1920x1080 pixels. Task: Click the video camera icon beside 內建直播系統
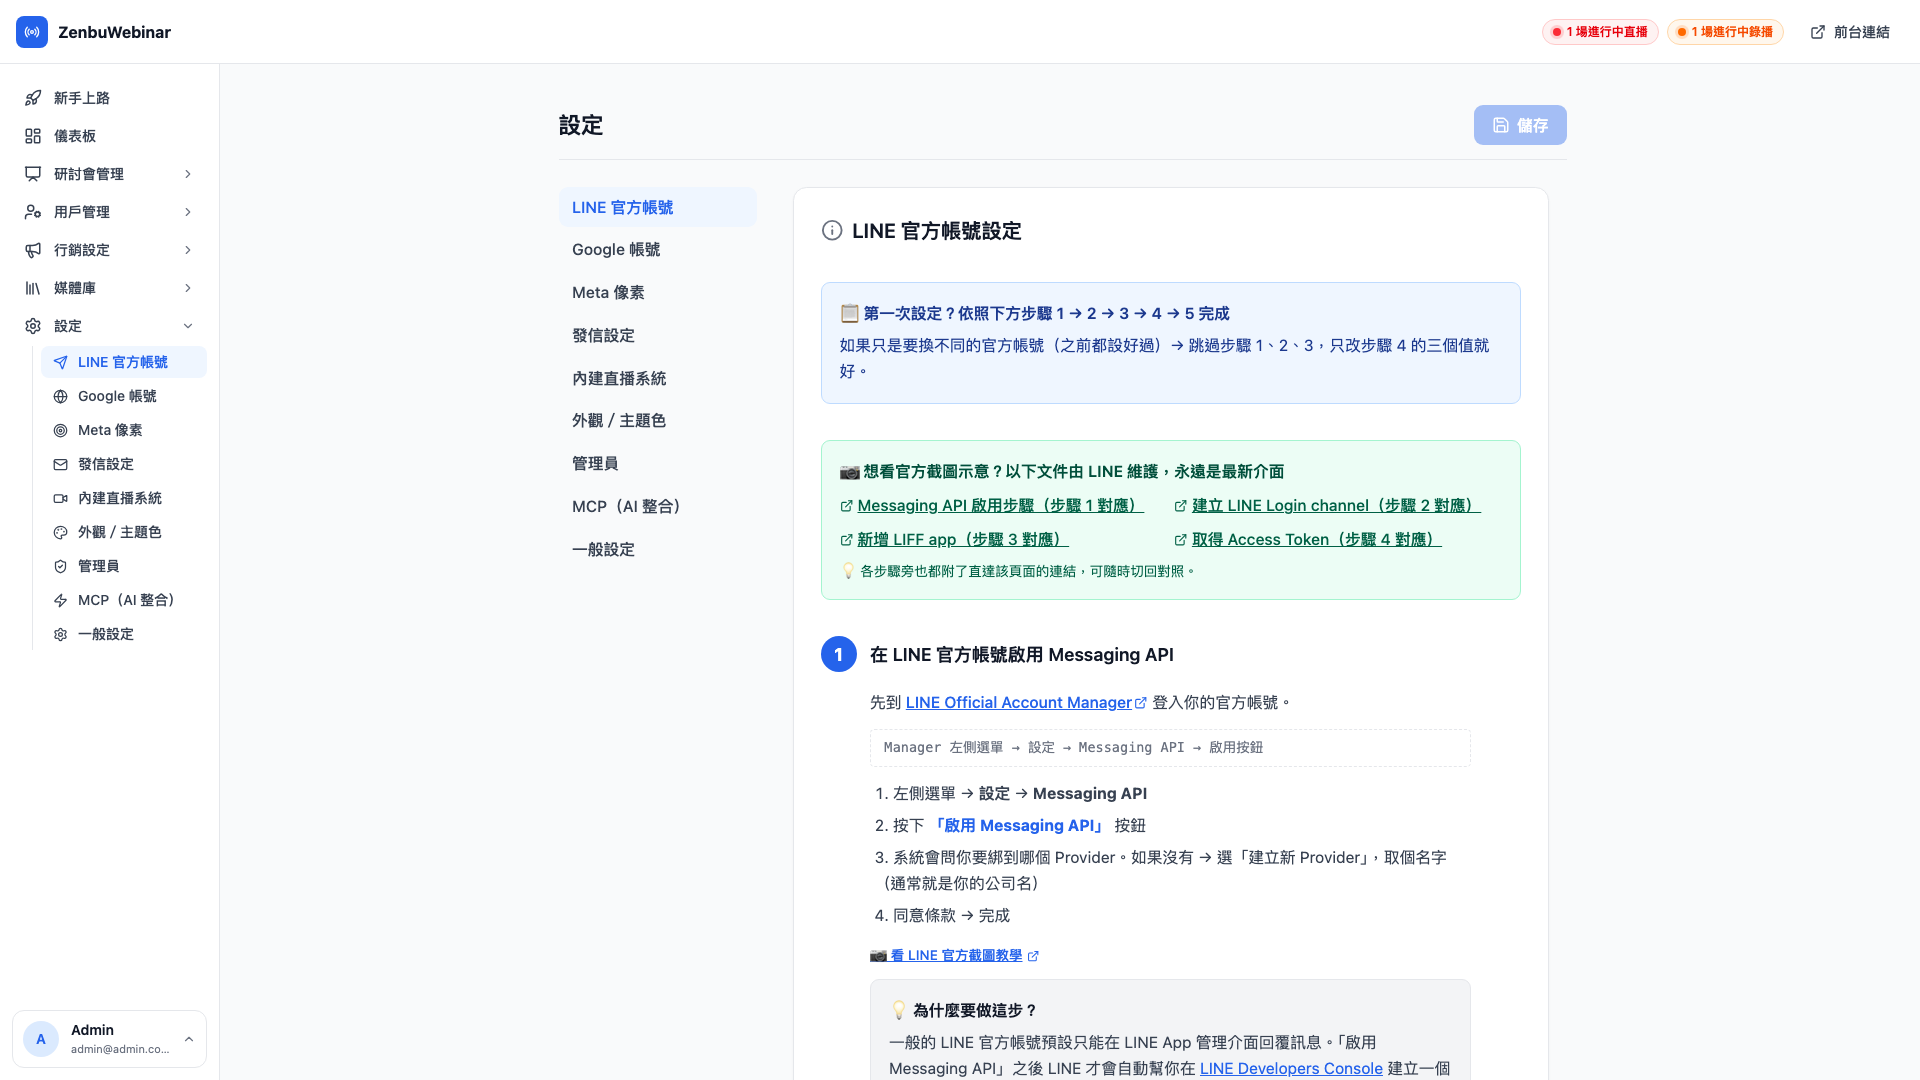61,498
